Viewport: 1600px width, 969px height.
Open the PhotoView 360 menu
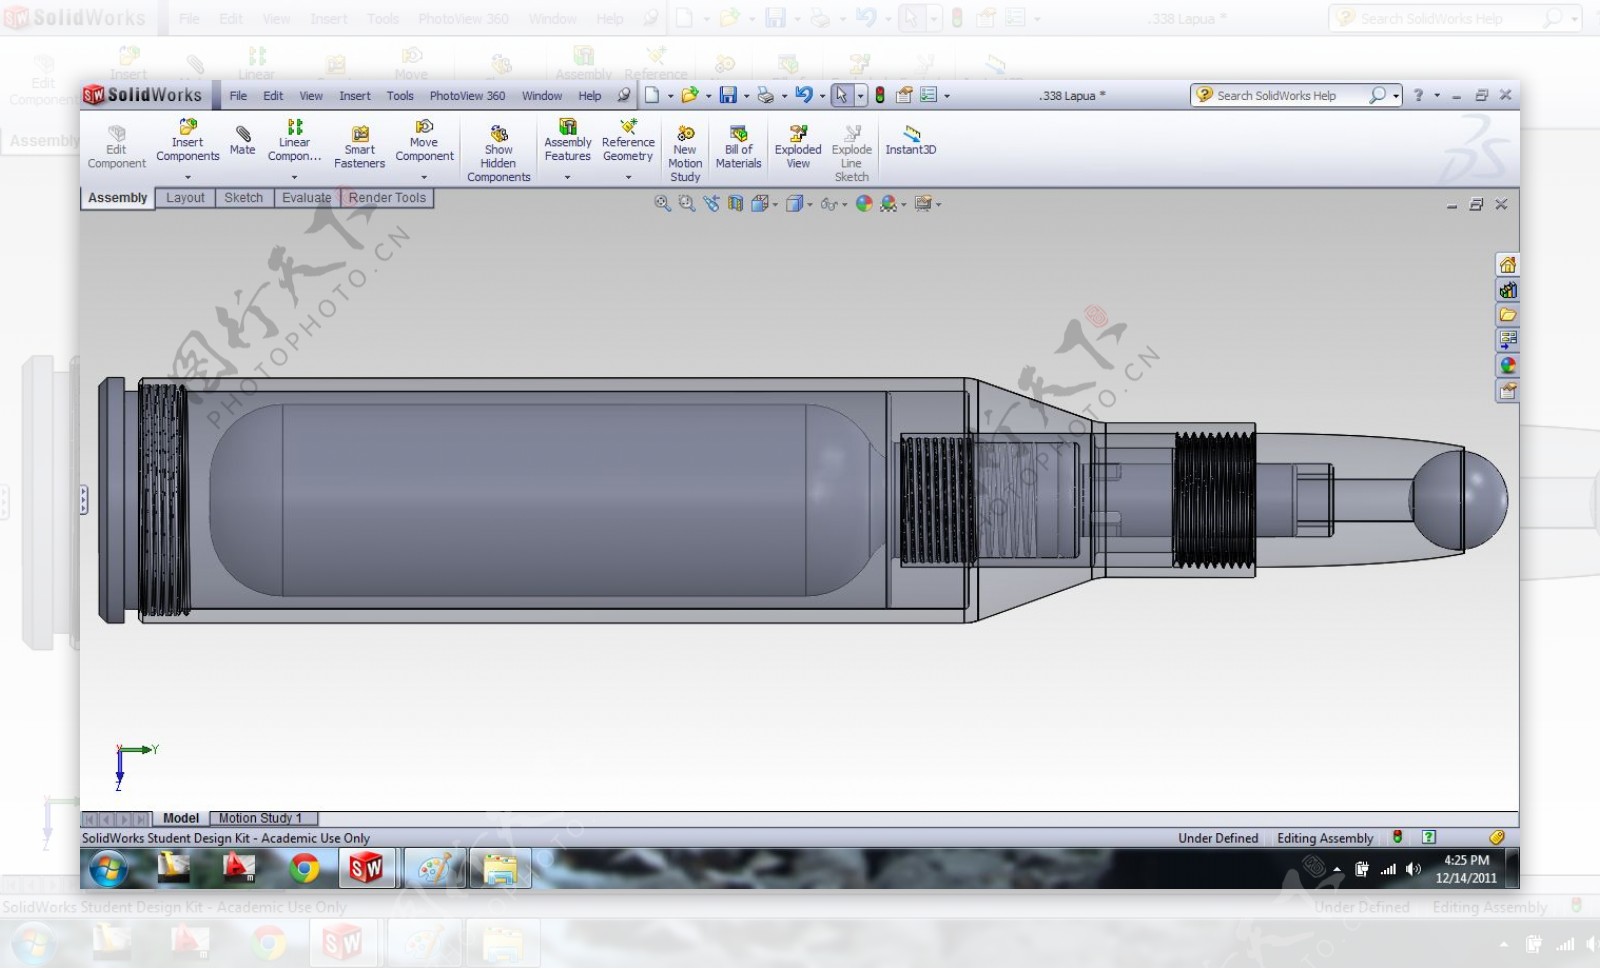coord(467,96)
